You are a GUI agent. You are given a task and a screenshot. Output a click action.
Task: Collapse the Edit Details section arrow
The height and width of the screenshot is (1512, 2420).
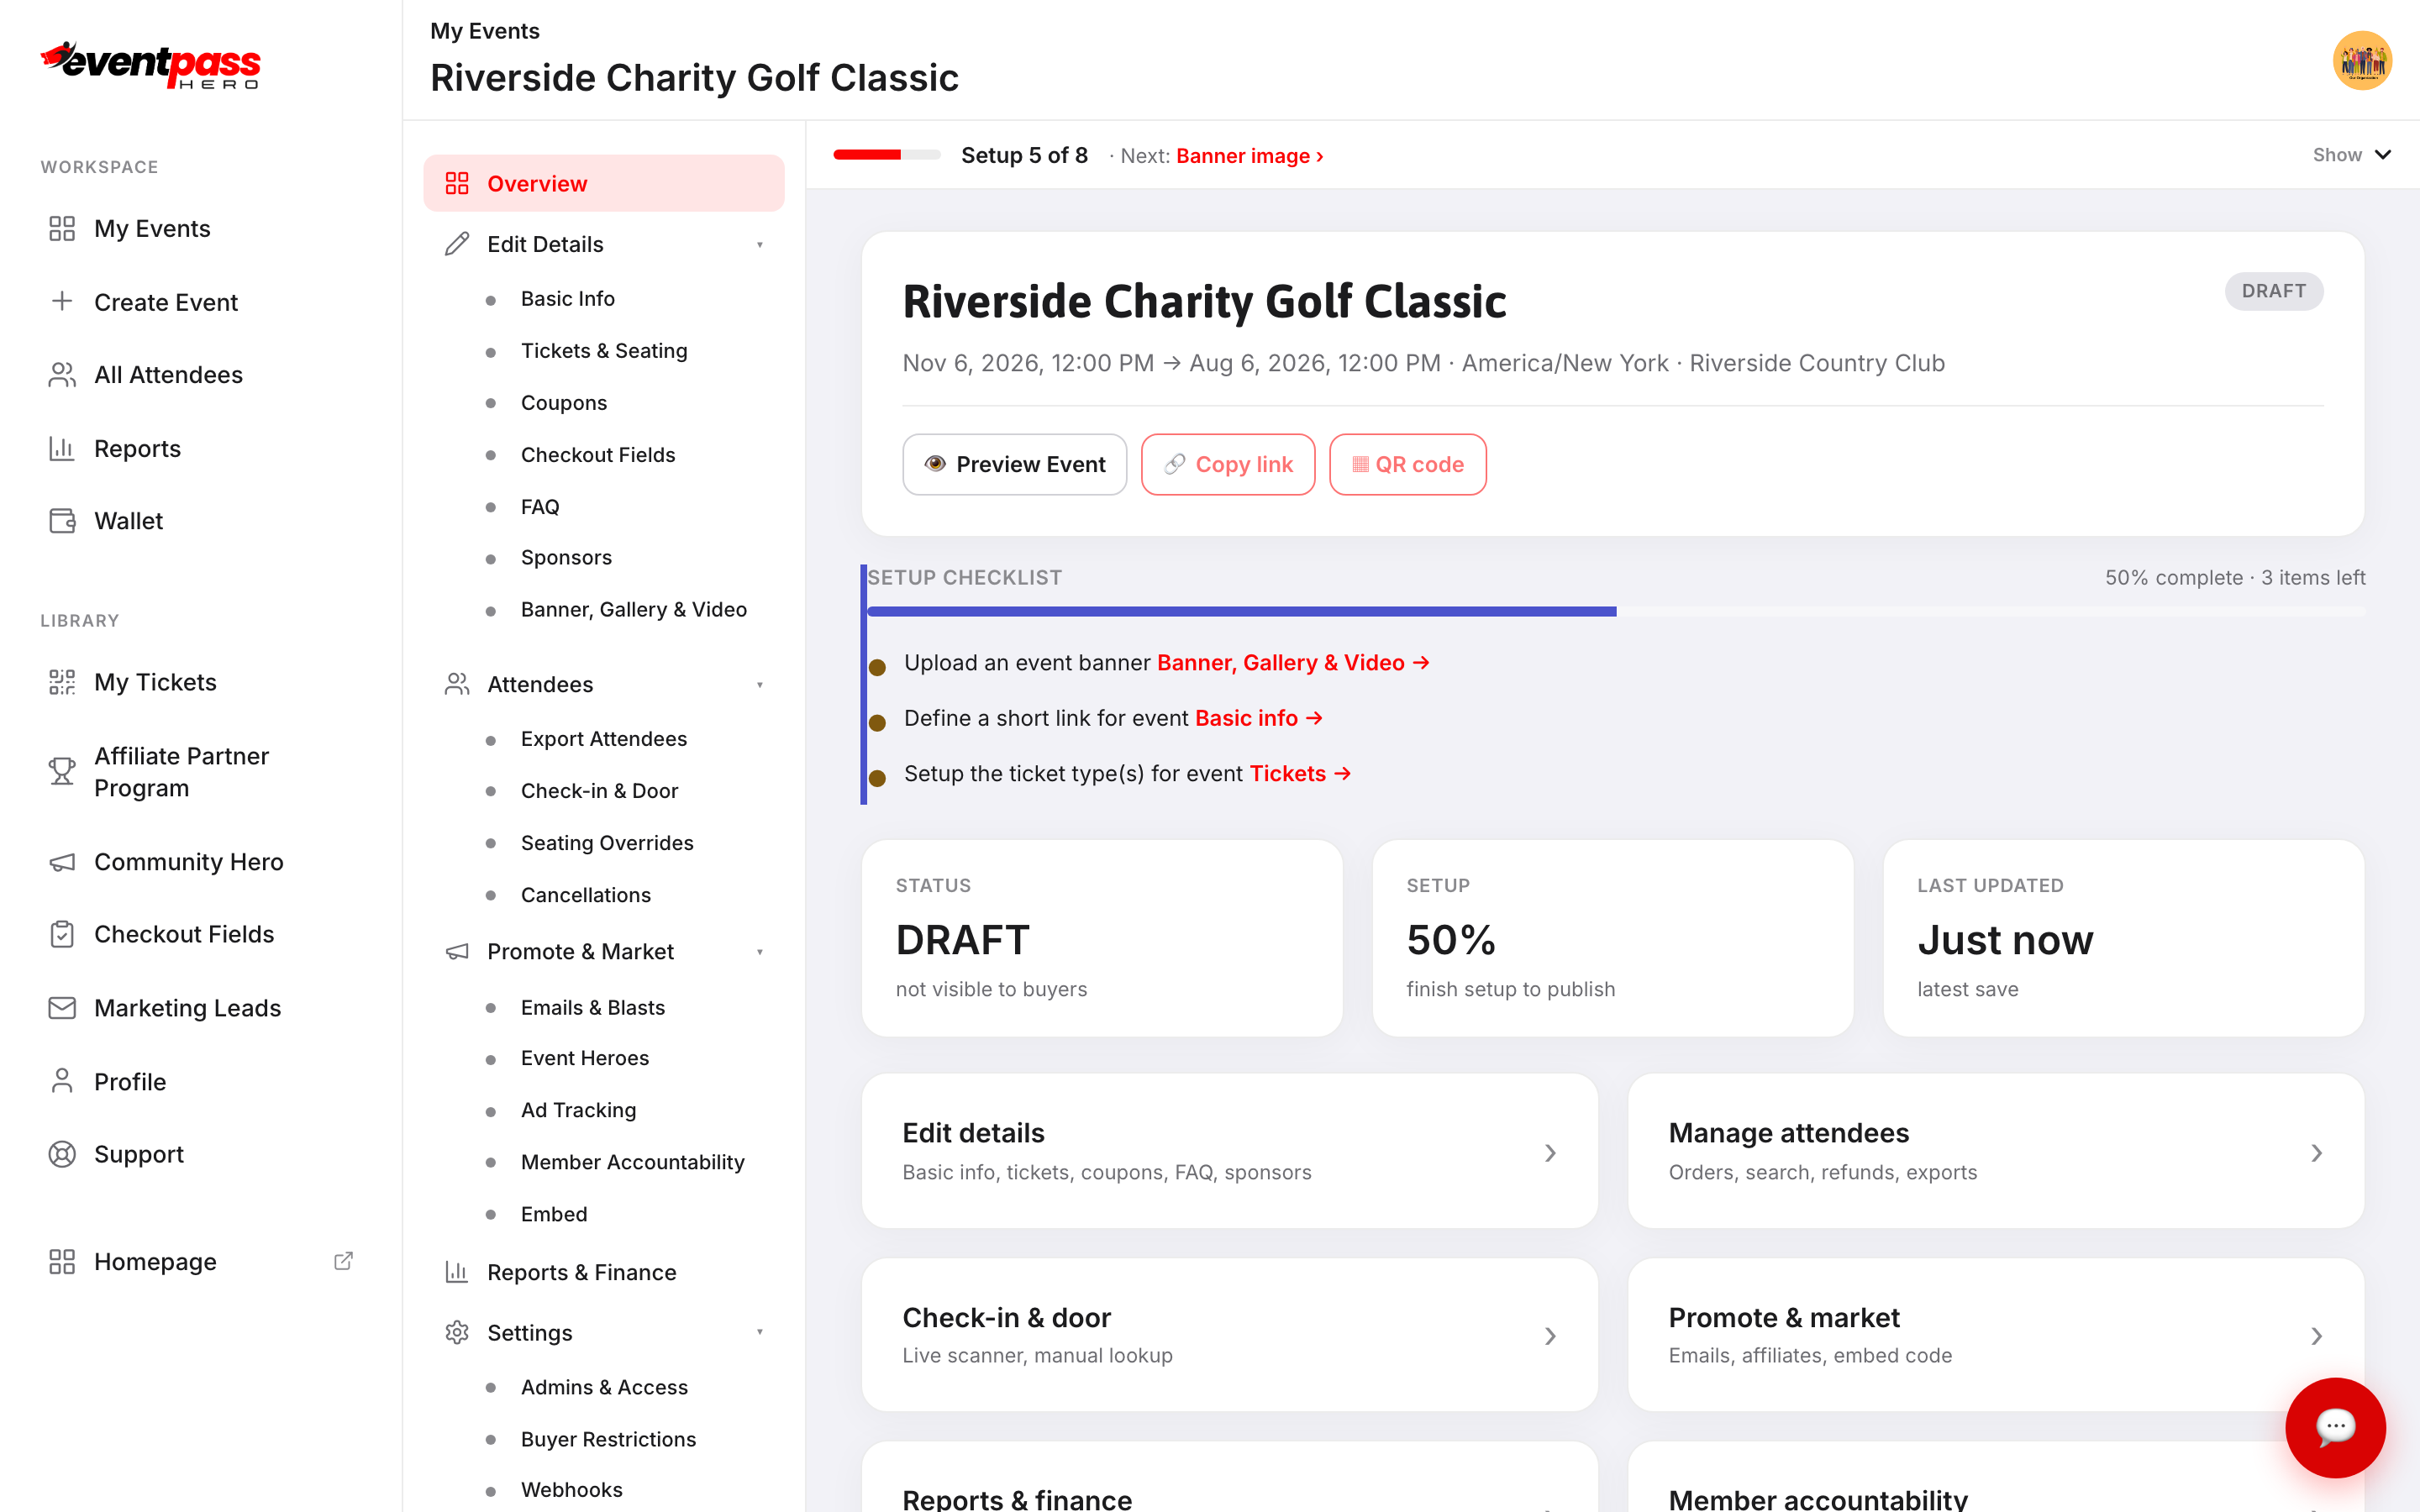tap(760, 245)
